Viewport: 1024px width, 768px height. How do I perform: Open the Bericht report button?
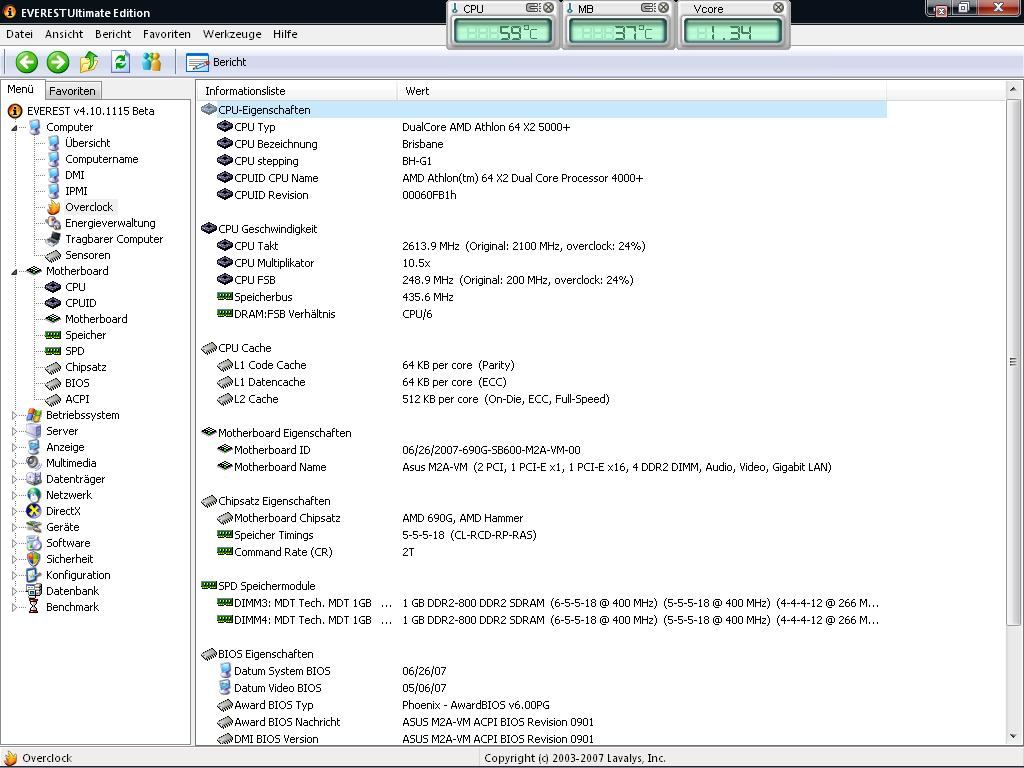click(216, 62)
